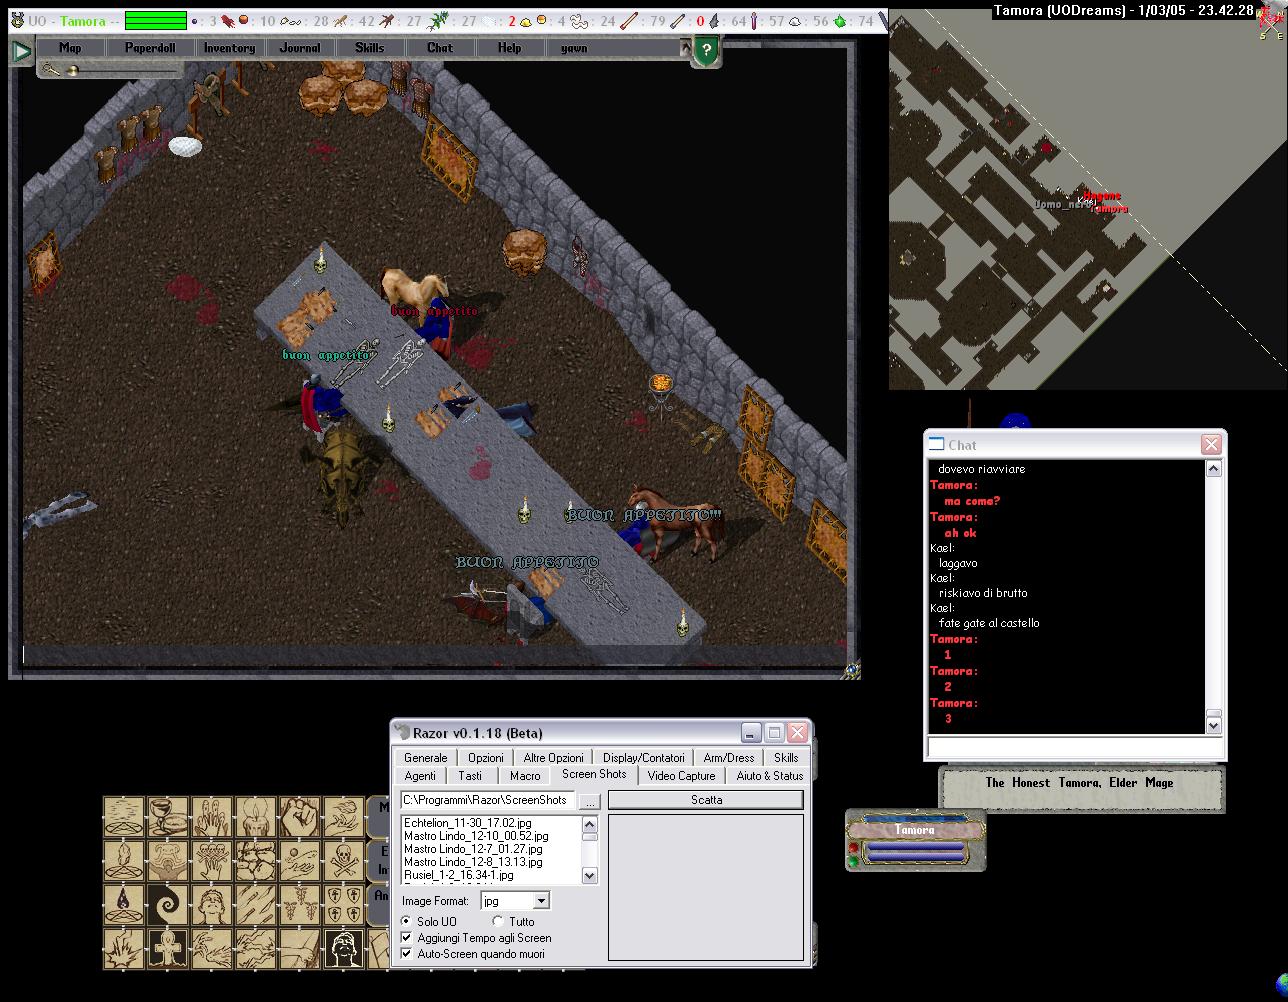1288x1002 pixels.
Task: Cast the misty pentagram circle spell icon
Action: (x=124, y=817)
